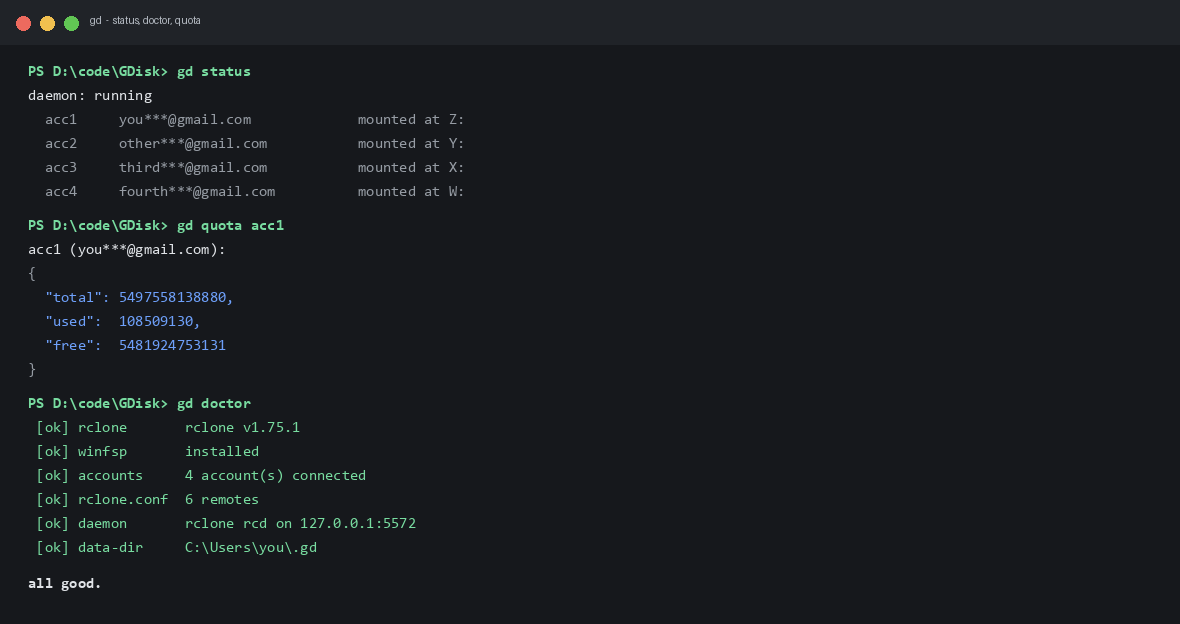The height and width of the screenshot is (624, 1180).
Task: Click the closing curly brace of the JSON
Action: pyautogui.click(x=32, y=370)
